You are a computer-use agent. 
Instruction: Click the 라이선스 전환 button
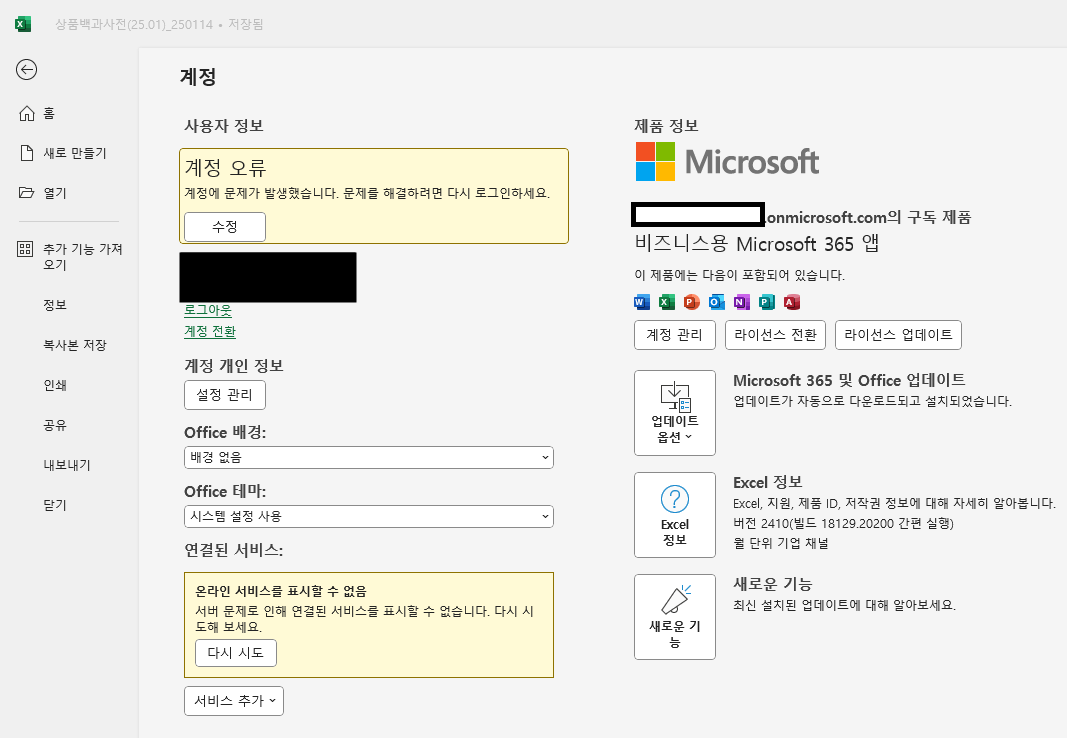pos(775,335)
